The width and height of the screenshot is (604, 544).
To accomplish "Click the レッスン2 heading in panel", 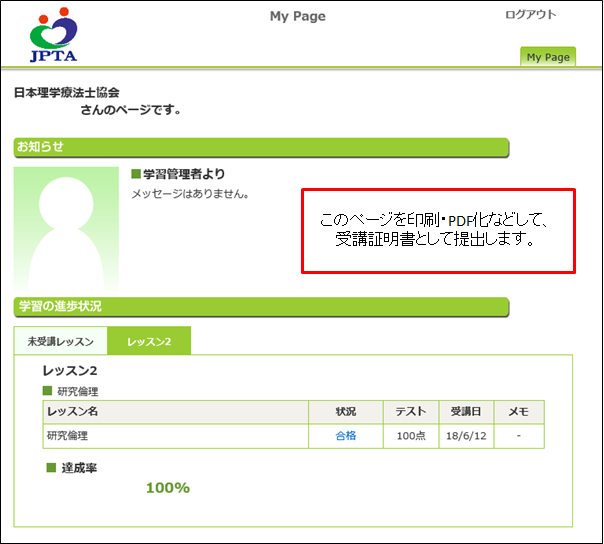I will [70, 371].
